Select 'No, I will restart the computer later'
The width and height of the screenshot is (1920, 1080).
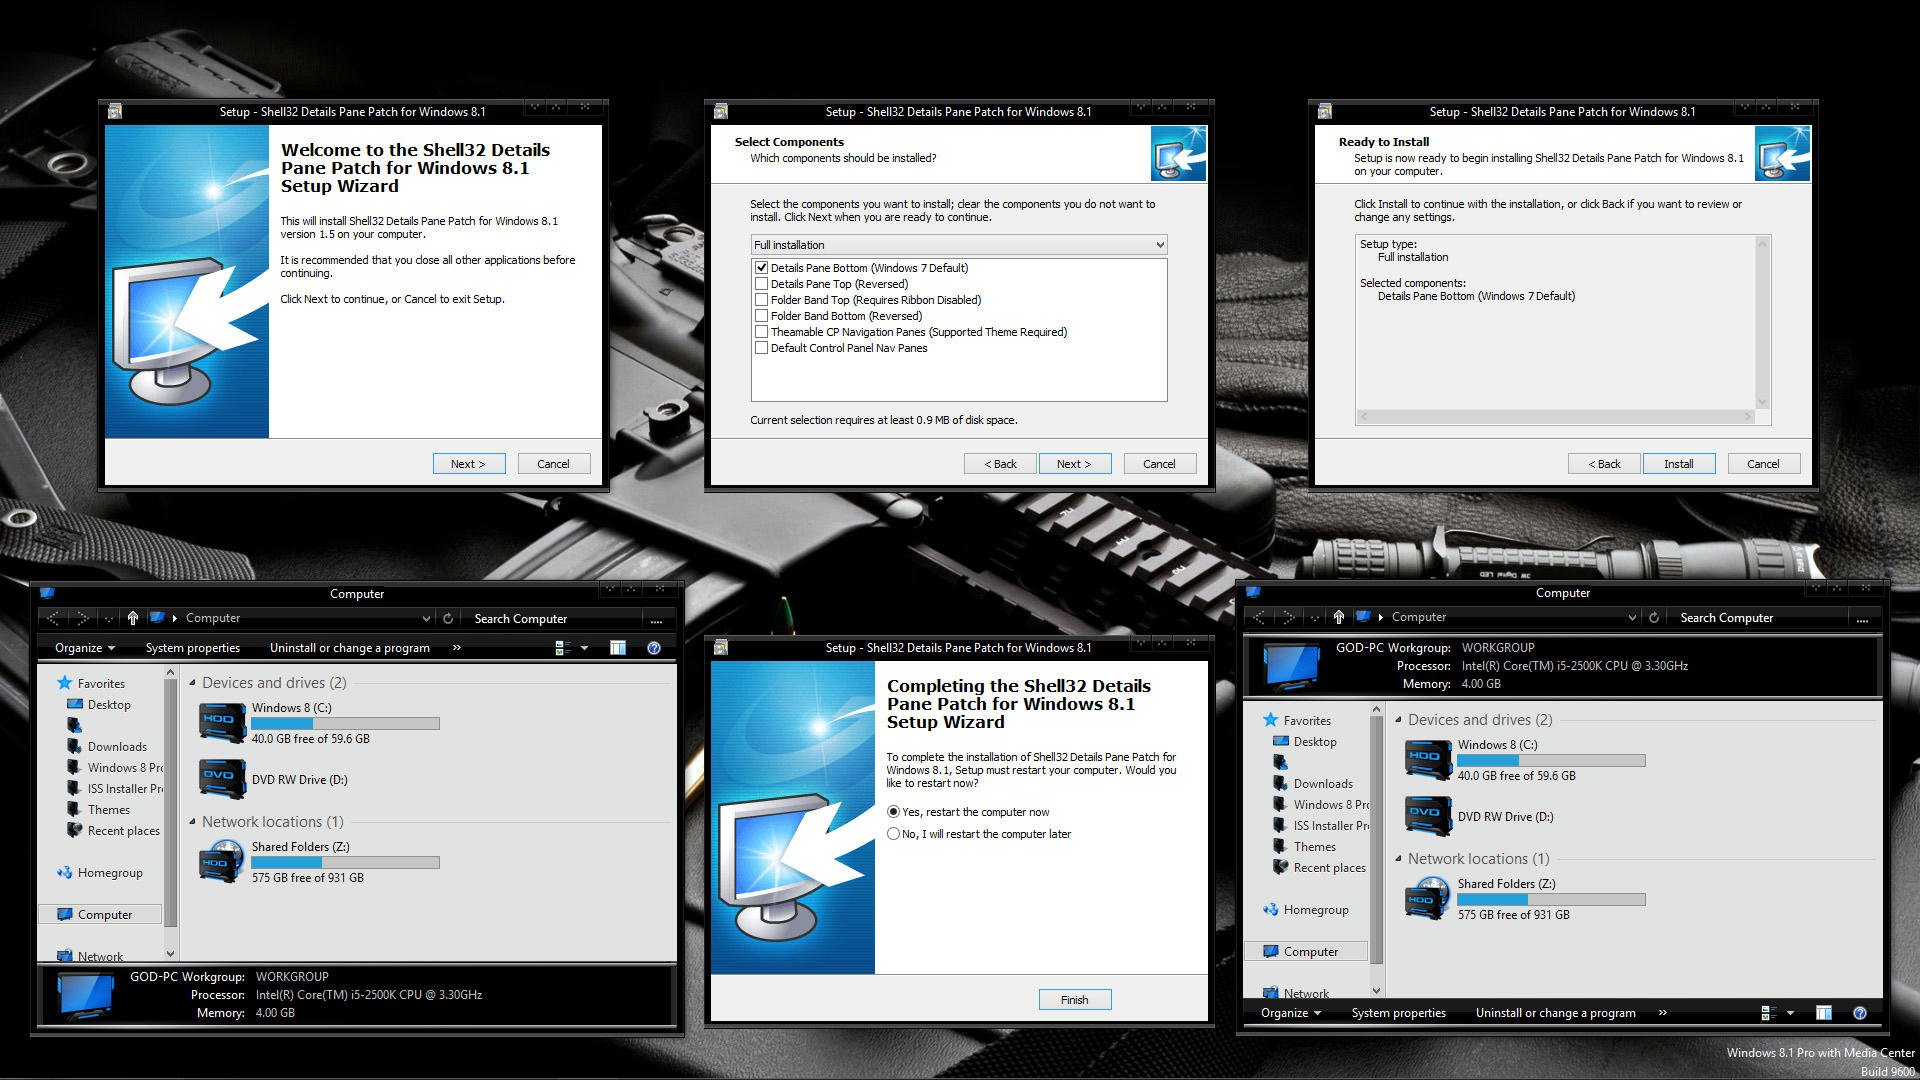coord(894,834)
